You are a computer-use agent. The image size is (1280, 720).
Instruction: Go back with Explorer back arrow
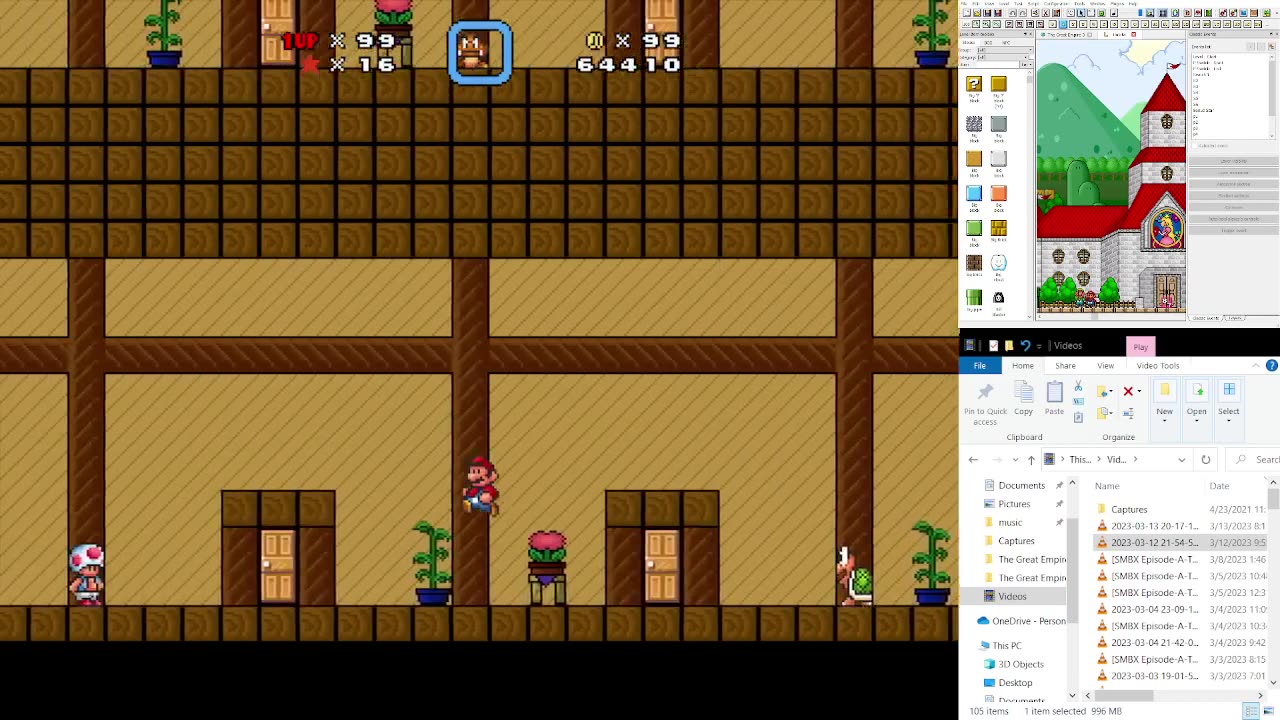(x=973, y=459)
